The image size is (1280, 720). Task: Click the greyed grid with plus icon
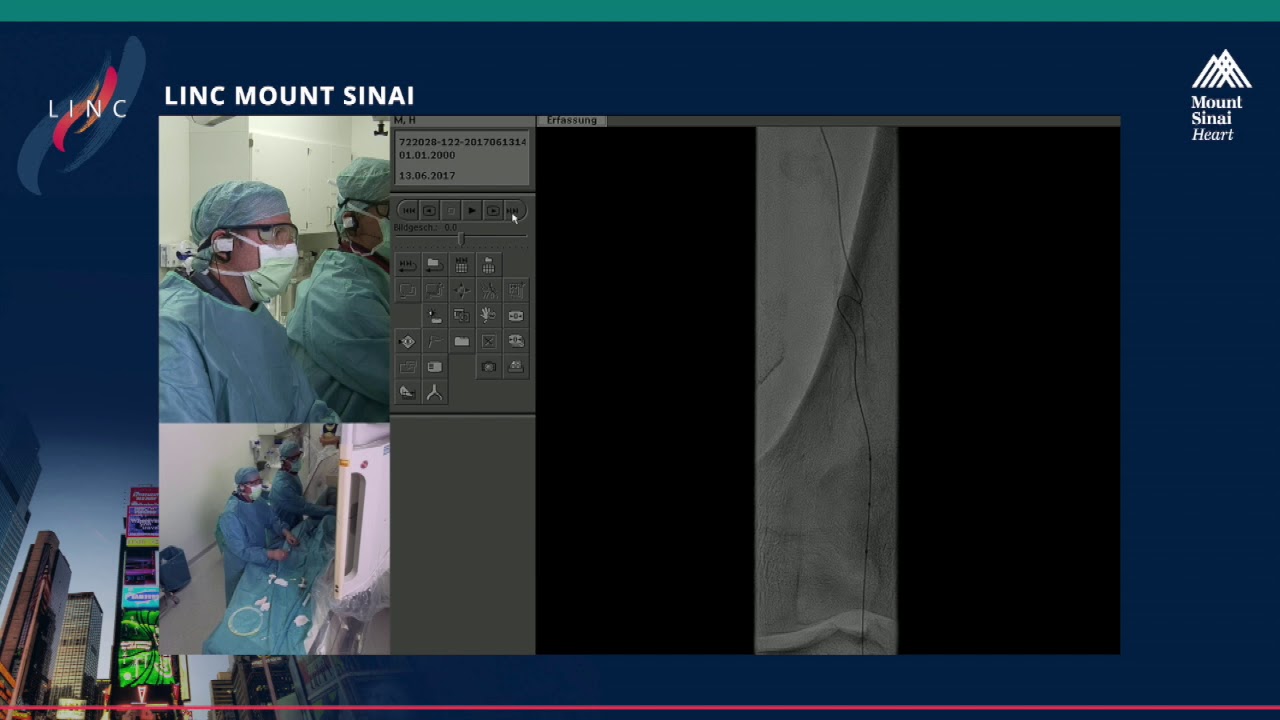(x=516, y=290)
